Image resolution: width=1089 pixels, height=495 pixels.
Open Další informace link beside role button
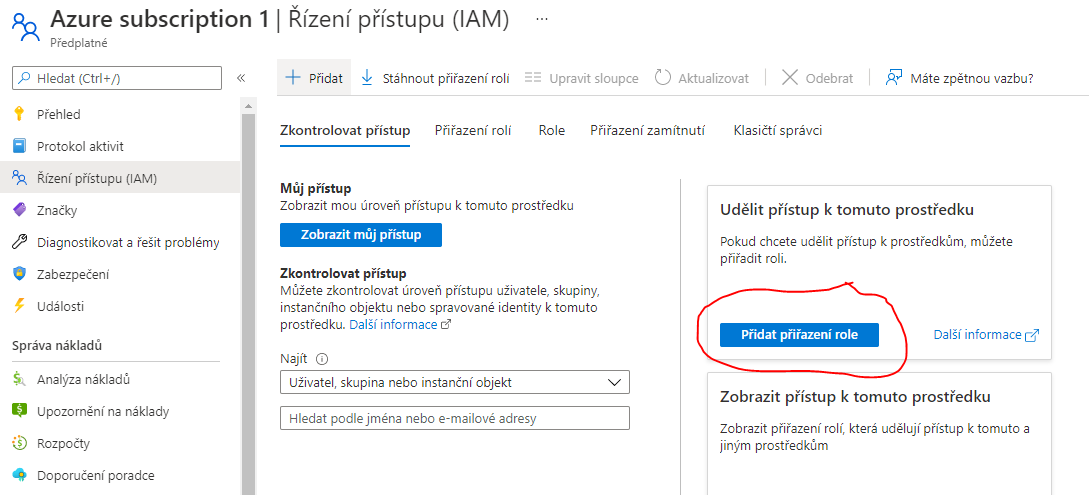pyautogui.click(x=985, y=335)
